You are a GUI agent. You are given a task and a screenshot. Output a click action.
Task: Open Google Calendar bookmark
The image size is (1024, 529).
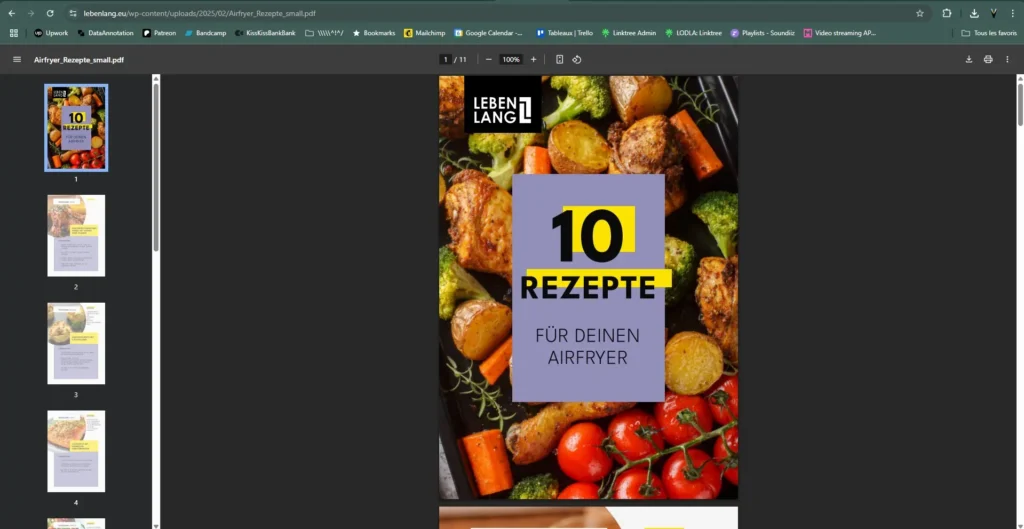[x=488, y=33]
